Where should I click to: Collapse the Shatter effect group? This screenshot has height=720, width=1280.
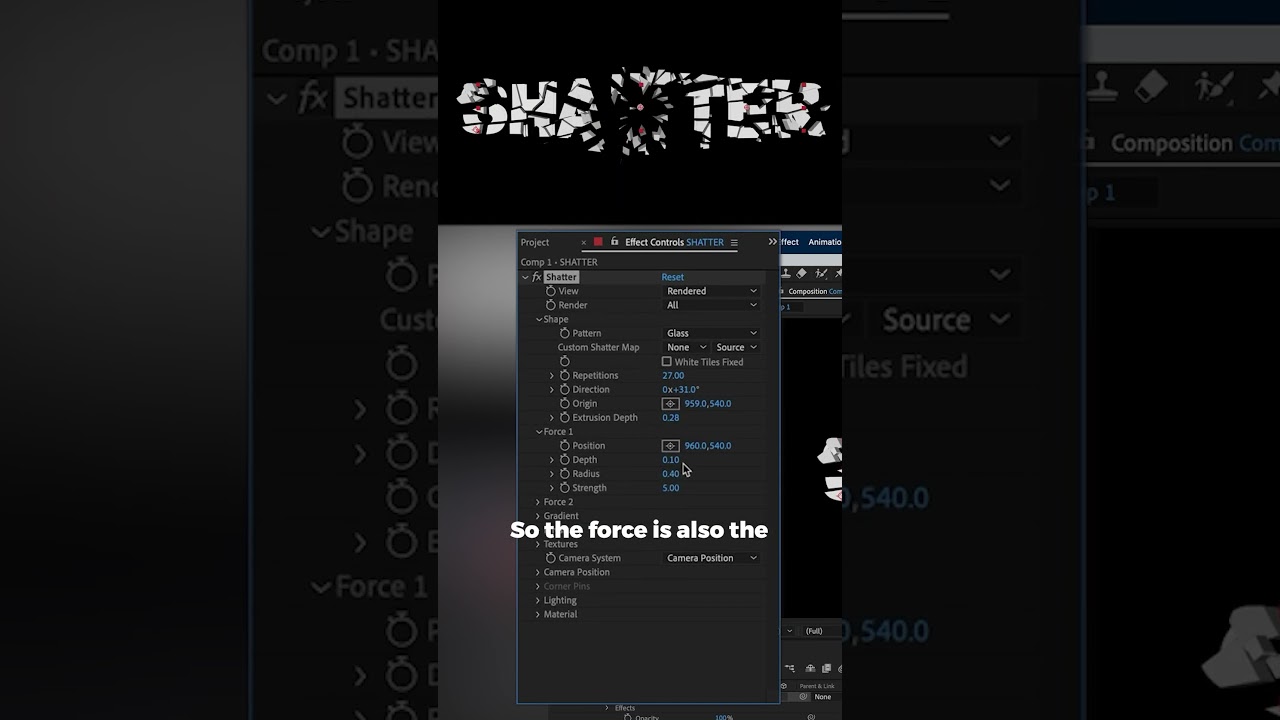click(x=525, y=277)
